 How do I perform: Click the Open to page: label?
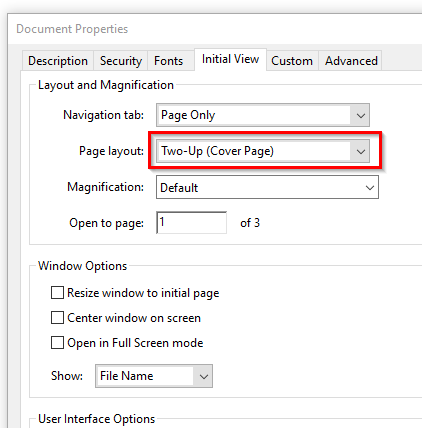tap(106, 223)
